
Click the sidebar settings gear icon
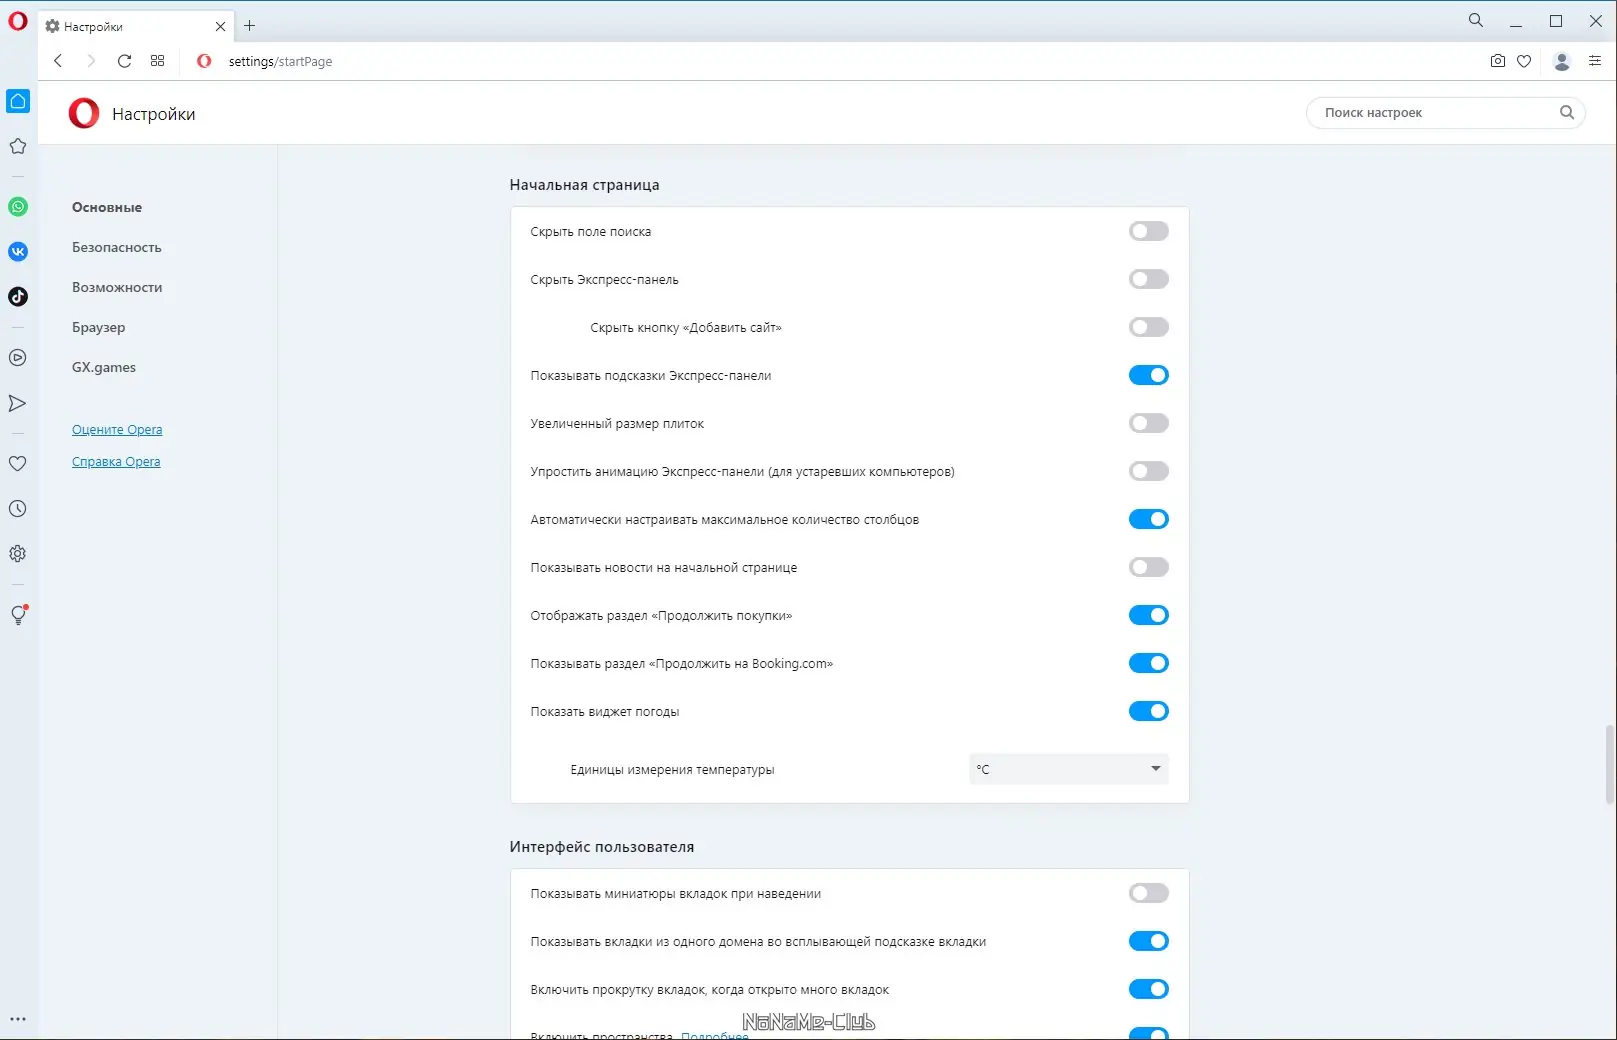point(18,554)
